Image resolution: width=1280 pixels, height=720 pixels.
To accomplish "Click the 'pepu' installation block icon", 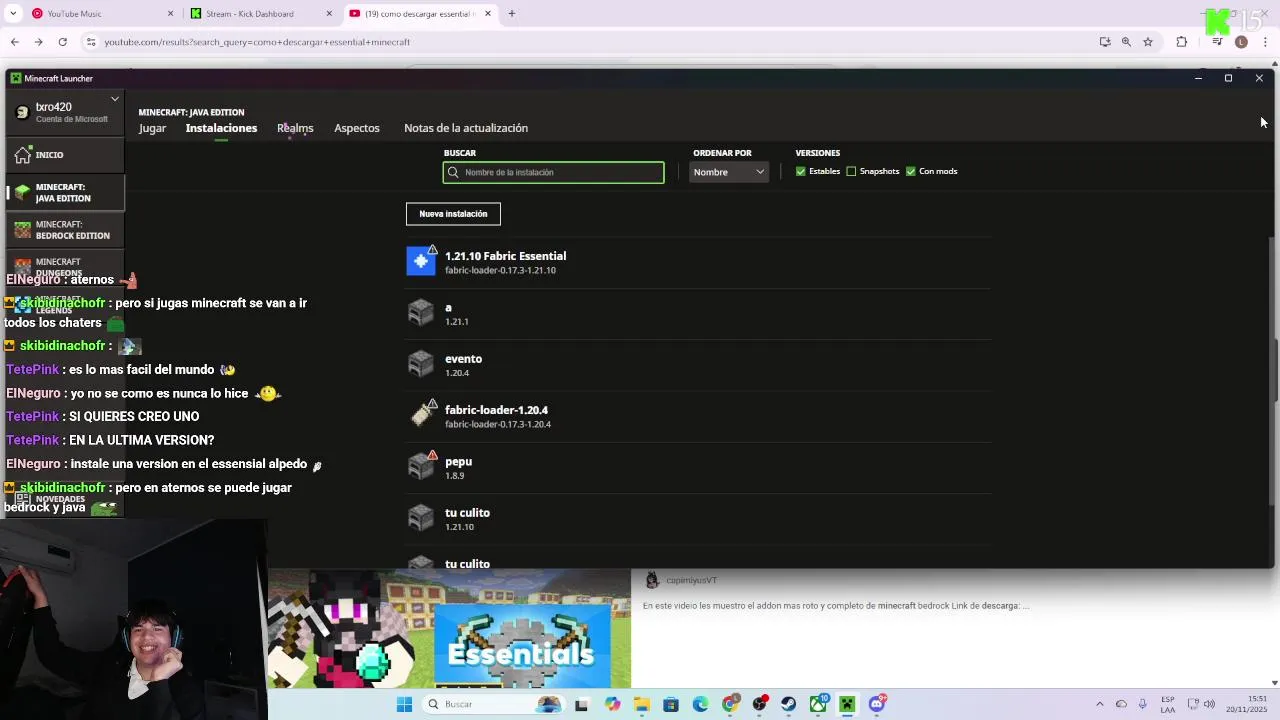I will pos(421,467).
